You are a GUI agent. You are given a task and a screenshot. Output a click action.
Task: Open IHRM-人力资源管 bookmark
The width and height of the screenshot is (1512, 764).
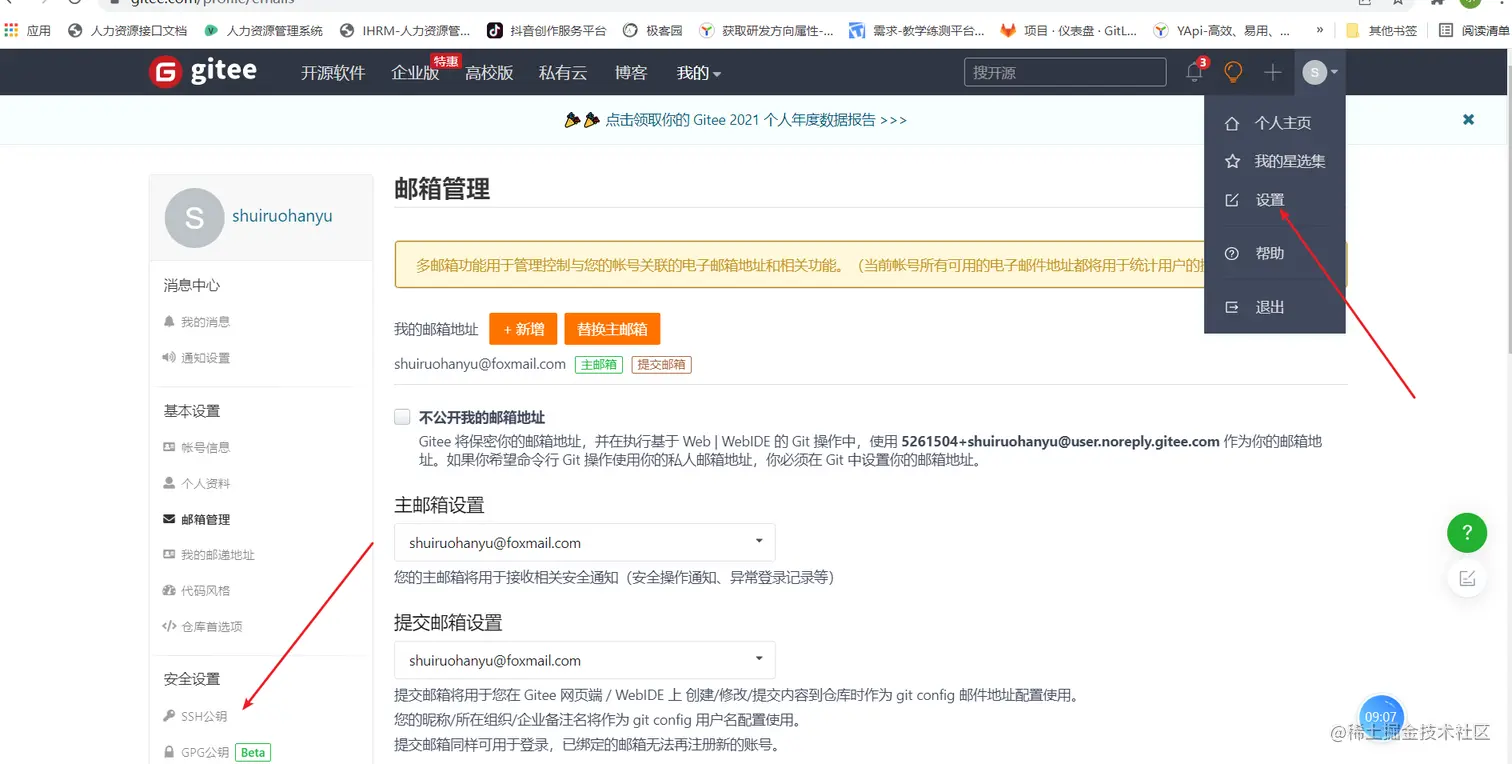(405, 30)
